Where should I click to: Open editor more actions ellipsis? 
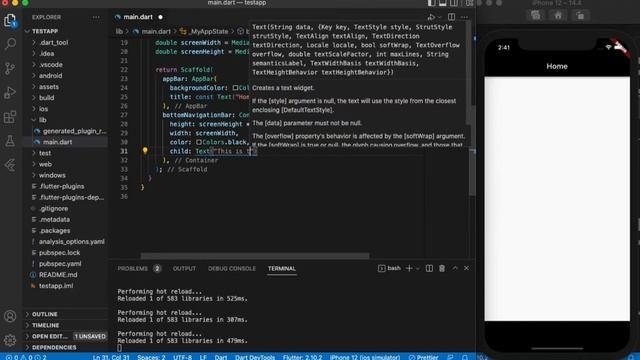pyautogui.click(x=464, y=17)
